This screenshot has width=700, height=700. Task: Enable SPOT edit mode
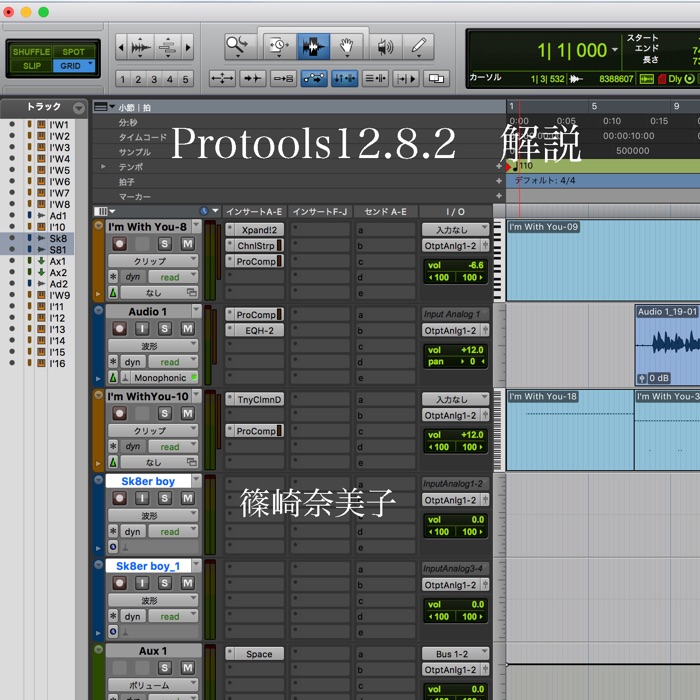(x=74, y=52)
